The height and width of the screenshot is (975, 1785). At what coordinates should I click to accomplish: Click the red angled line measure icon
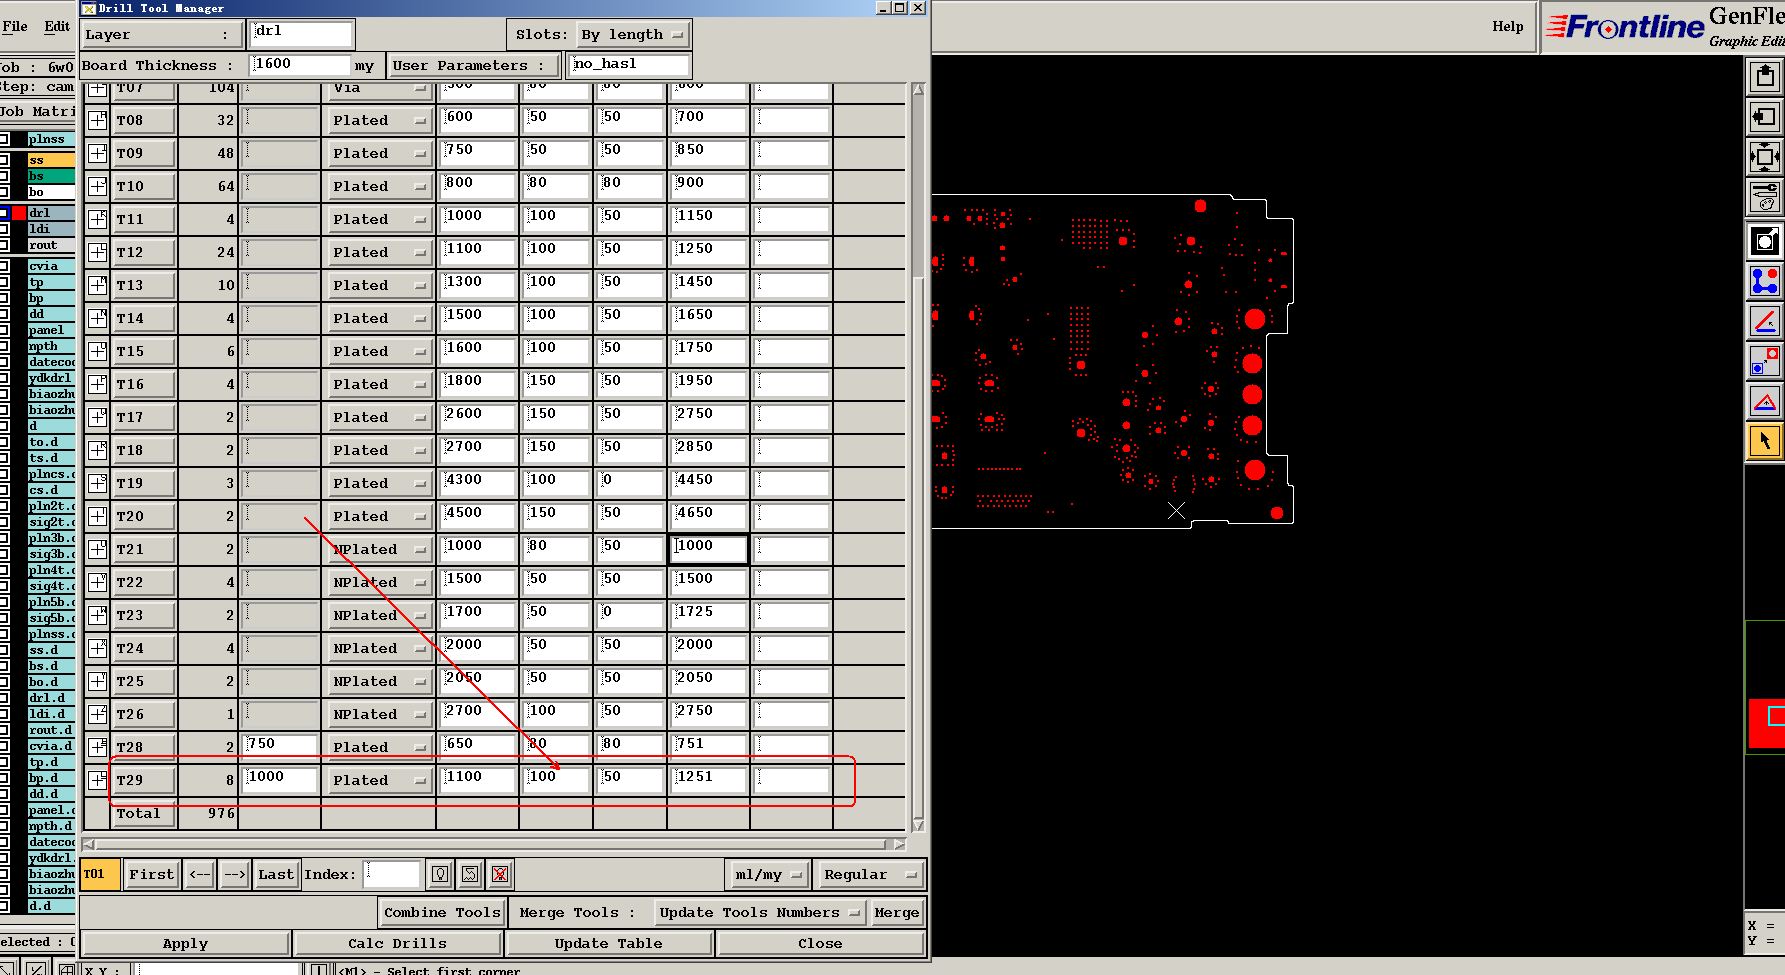pyautogui.click(x=1765, y=321)
